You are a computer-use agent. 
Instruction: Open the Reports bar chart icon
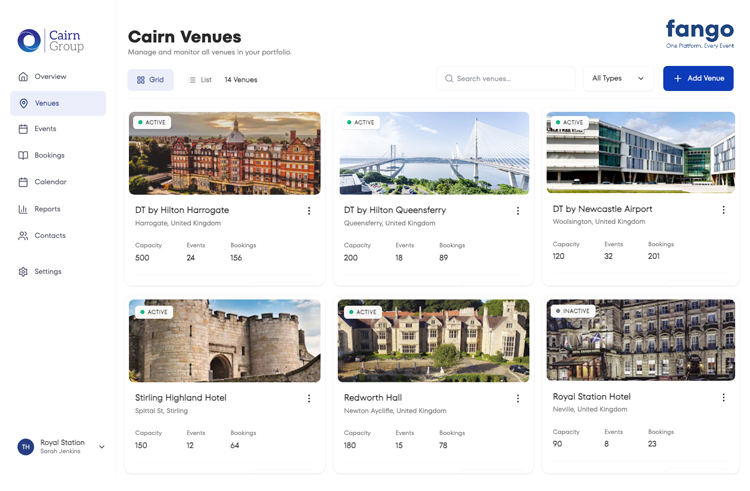(23, 209)
